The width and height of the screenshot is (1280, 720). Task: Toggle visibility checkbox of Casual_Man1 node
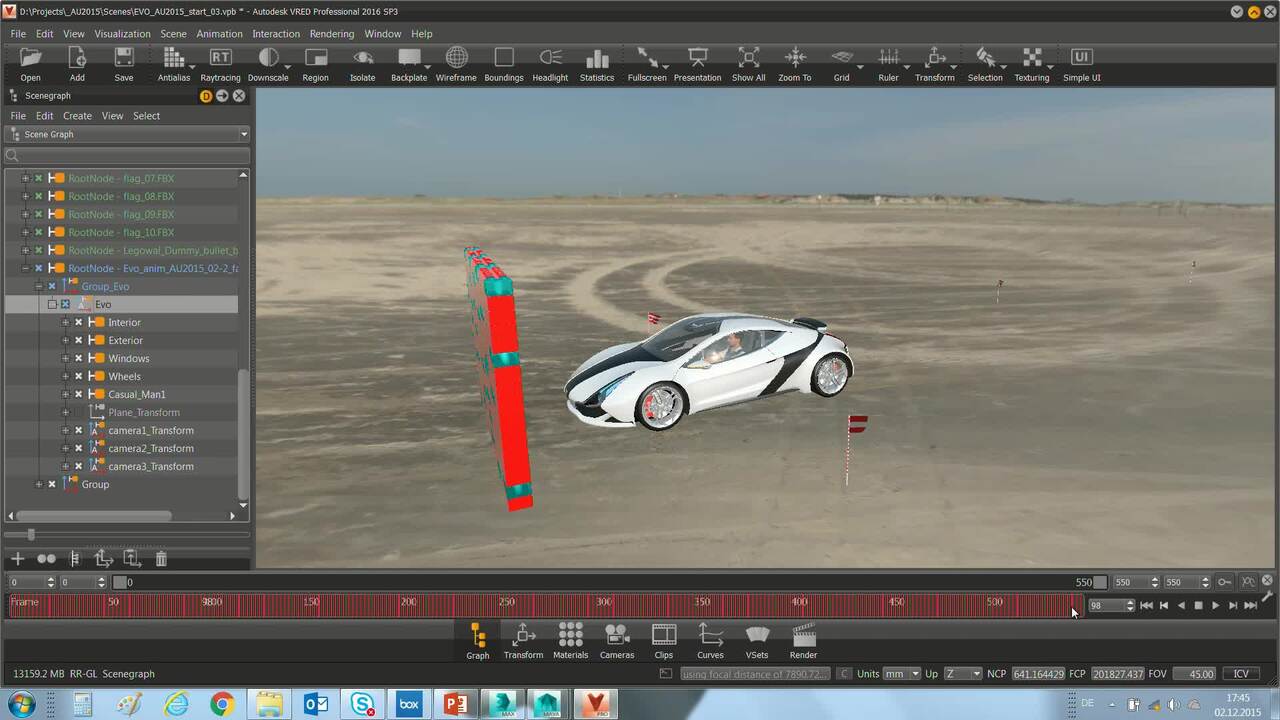[x=79, y=394]
